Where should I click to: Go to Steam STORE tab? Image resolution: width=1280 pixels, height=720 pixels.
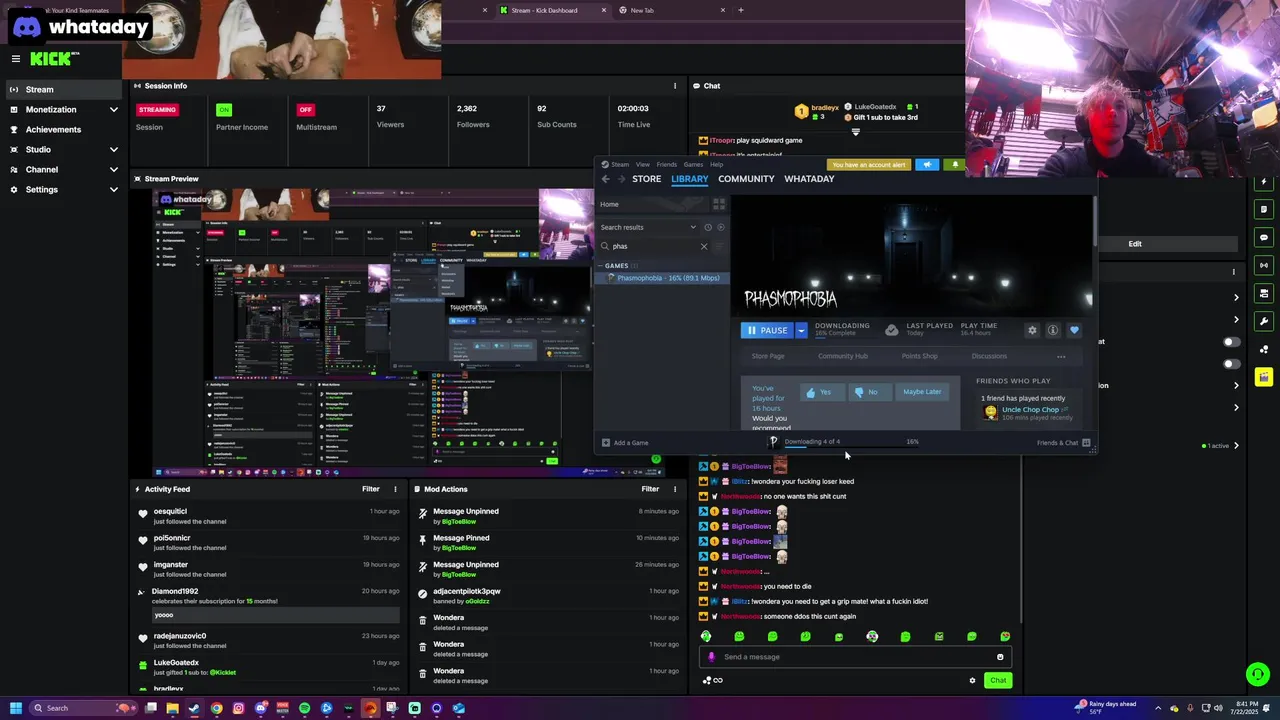tap(646, 179)
